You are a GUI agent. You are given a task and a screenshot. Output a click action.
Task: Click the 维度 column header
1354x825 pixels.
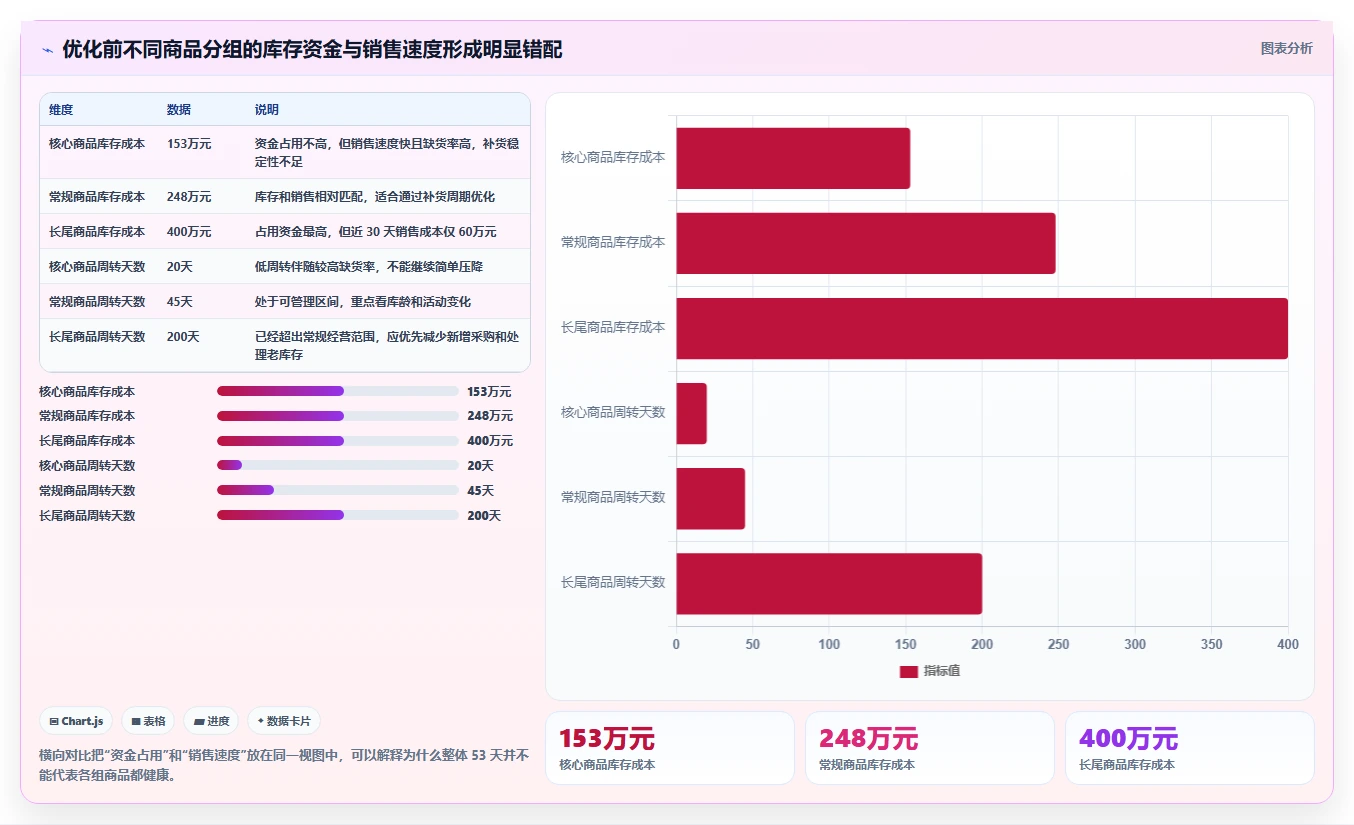(x=61, y=110)
